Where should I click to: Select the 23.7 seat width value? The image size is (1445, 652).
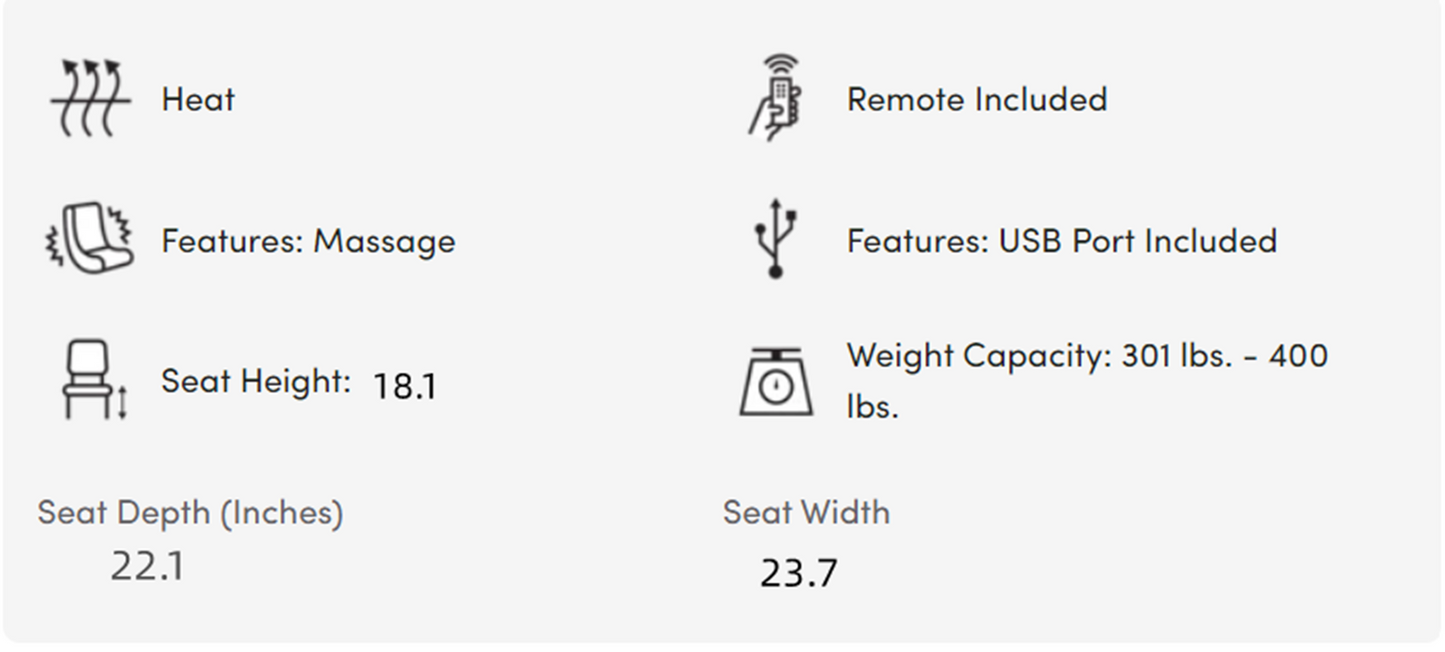click(798, 573)
